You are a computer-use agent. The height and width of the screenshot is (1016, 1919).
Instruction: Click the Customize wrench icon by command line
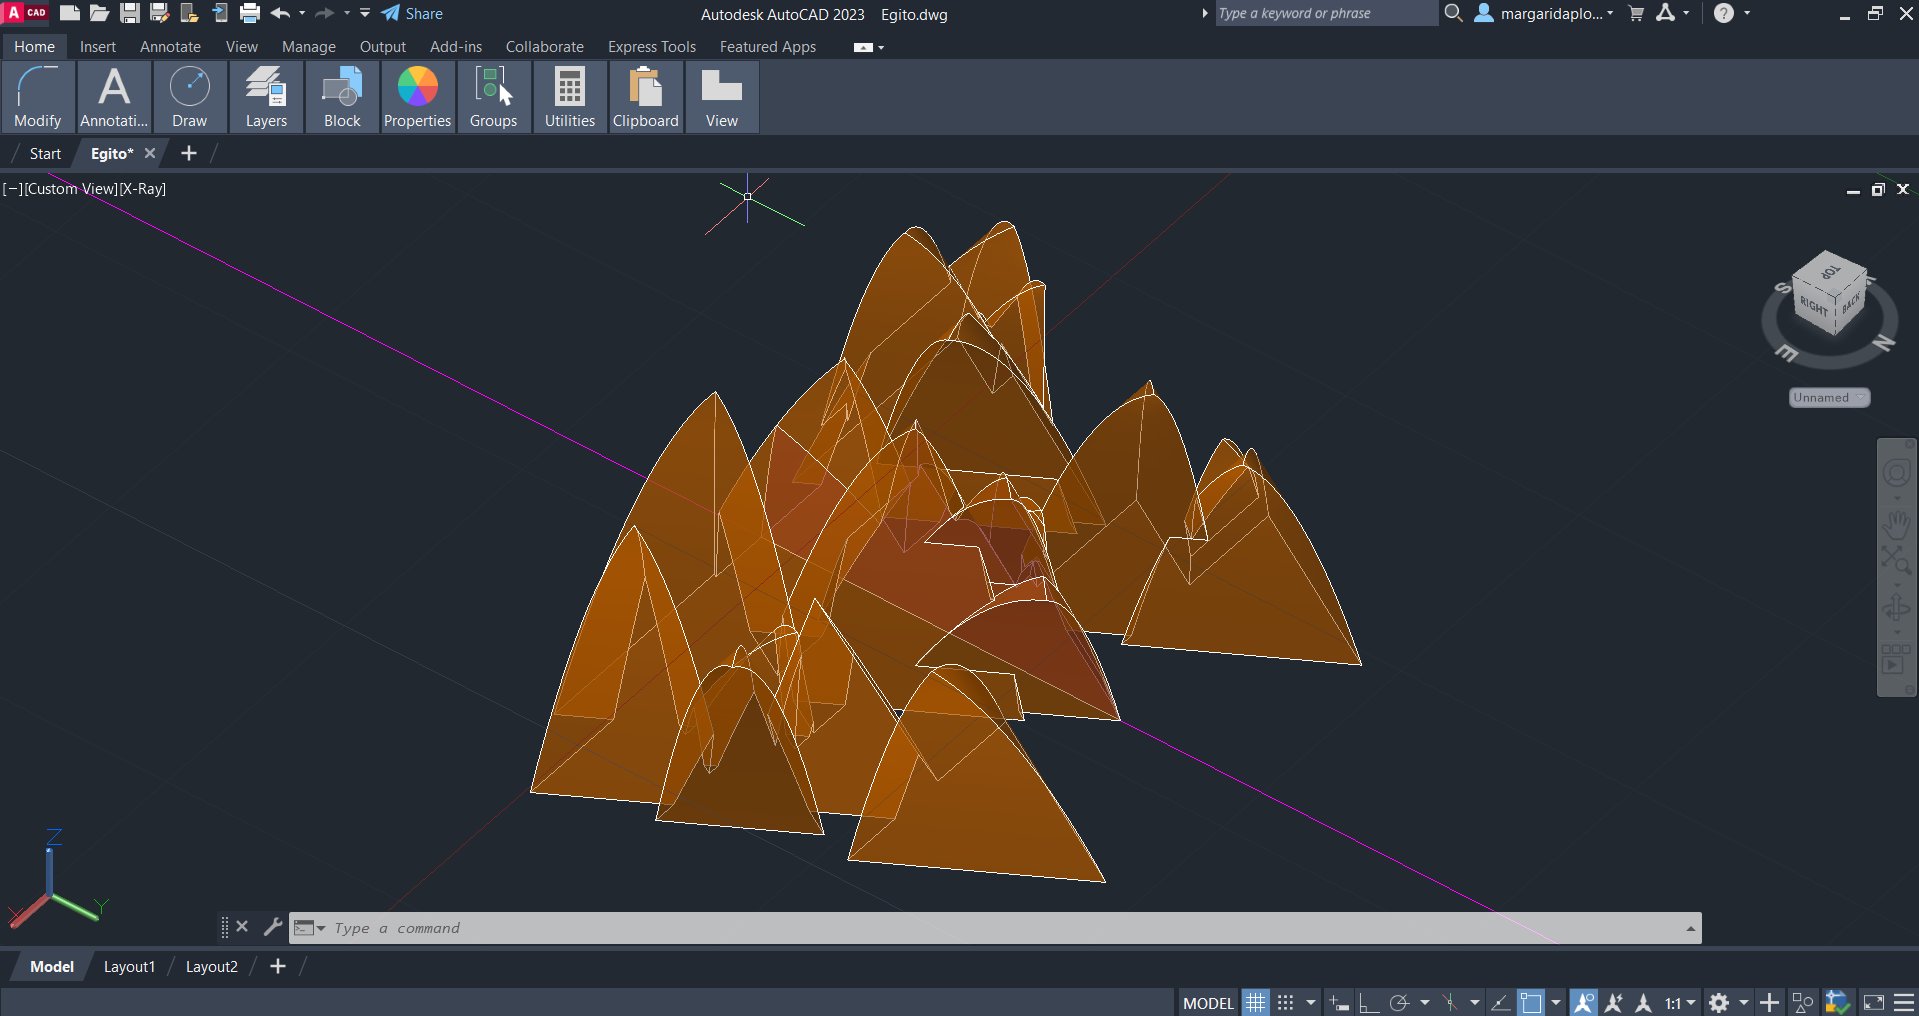pos(272,927)
